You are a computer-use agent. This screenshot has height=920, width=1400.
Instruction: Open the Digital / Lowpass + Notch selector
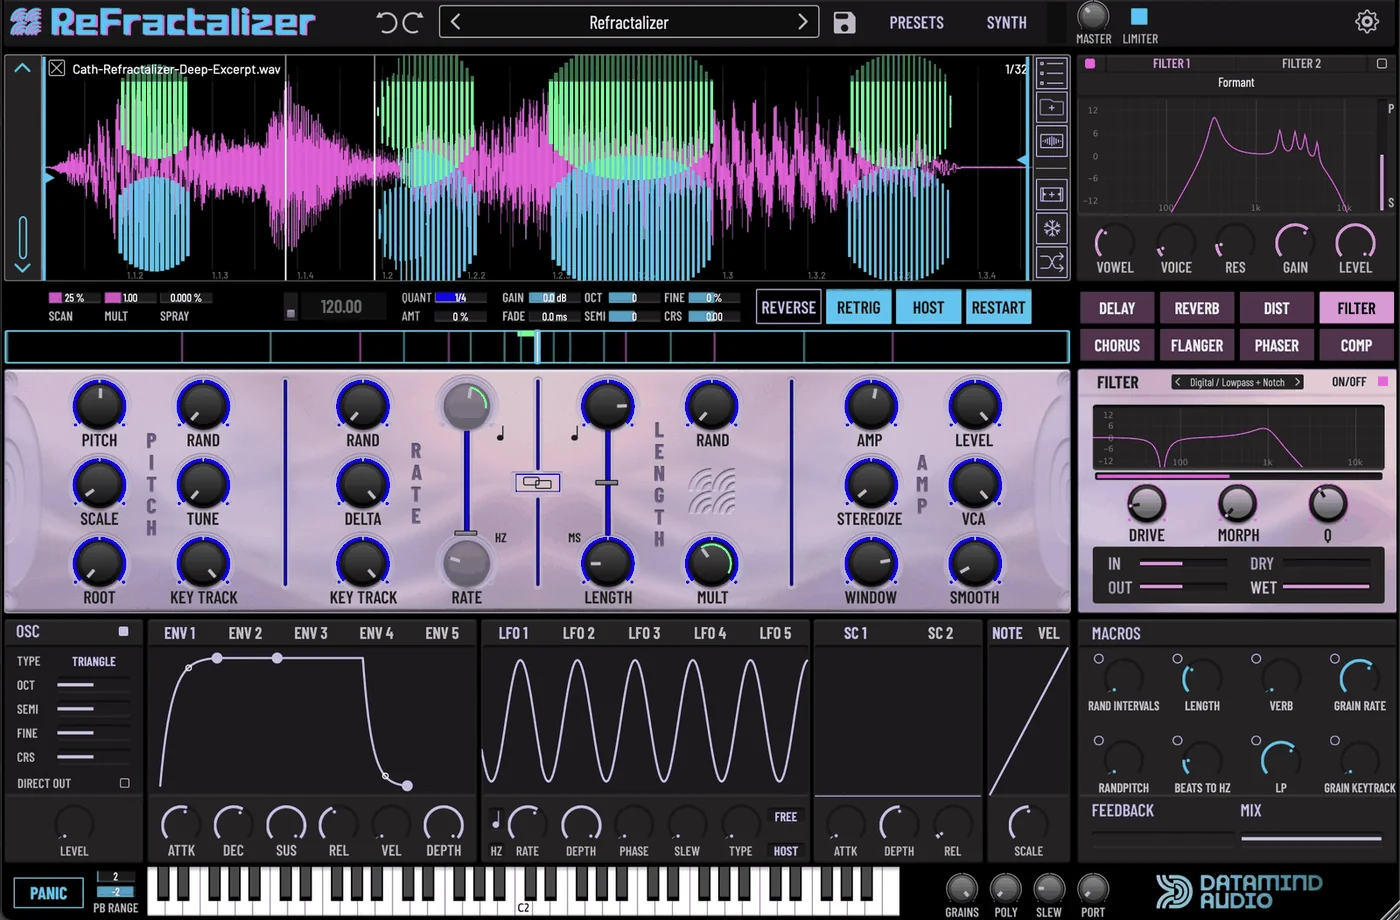click(x=1238, y=382)
